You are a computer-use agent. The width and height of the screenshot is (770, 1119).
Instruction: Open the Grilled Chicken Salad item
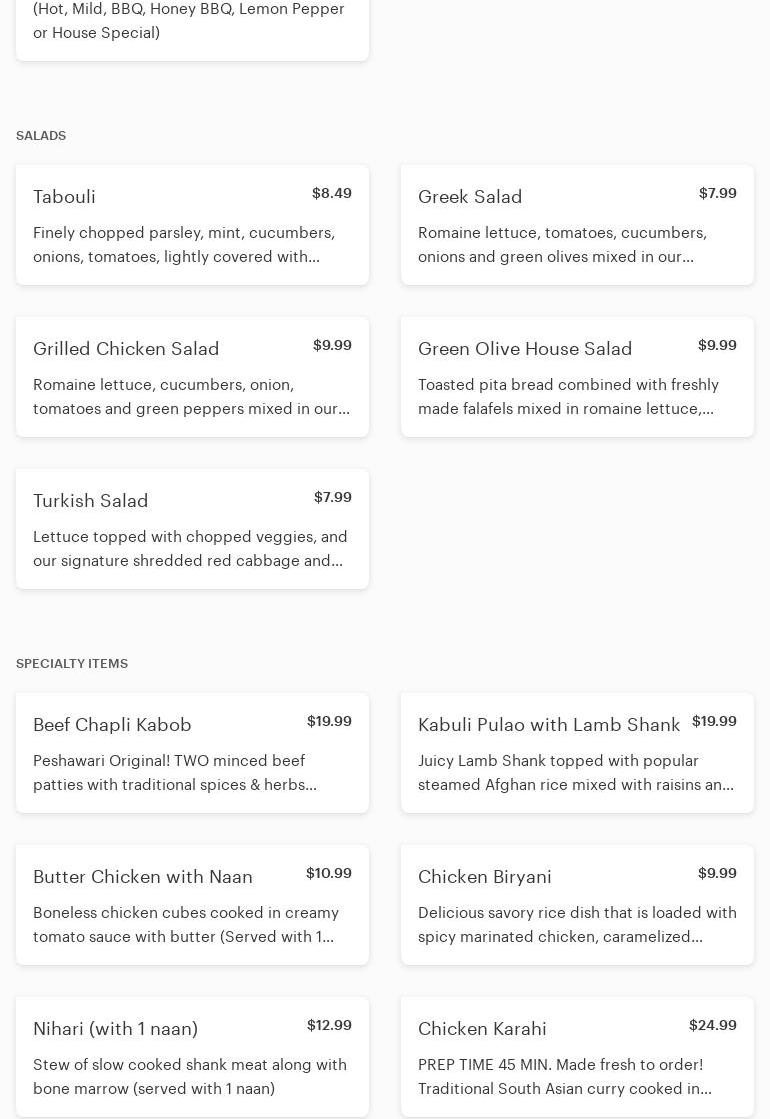(192, 377)
